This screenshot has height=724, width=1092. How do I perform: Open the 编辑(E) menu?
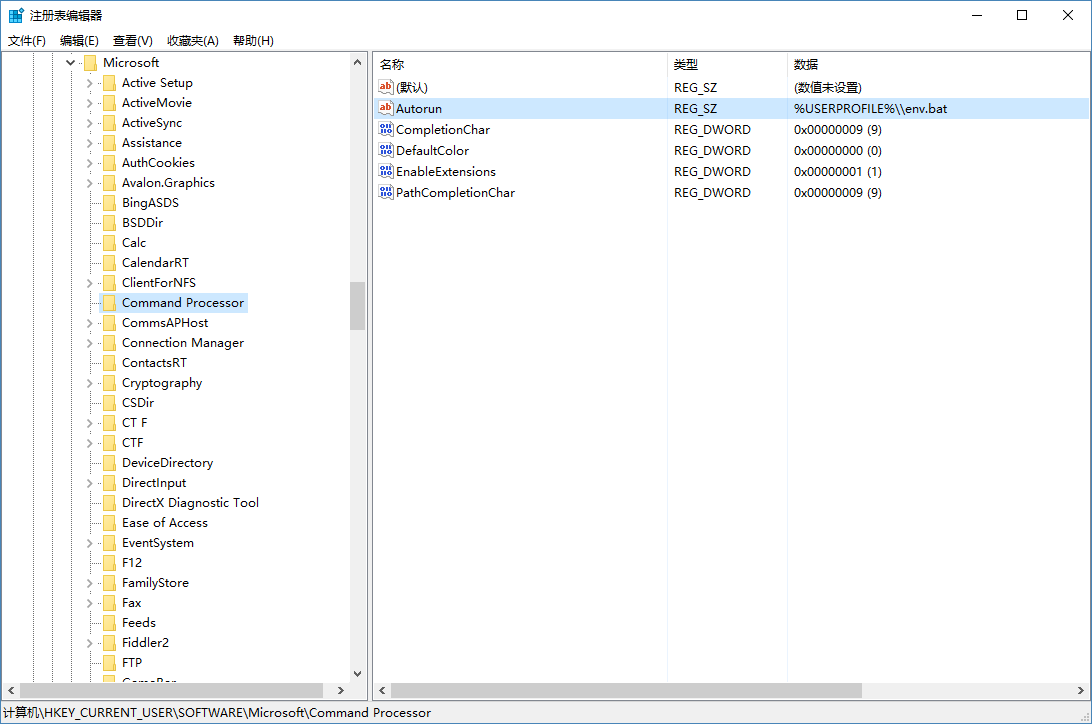click(x=78, y=40)
